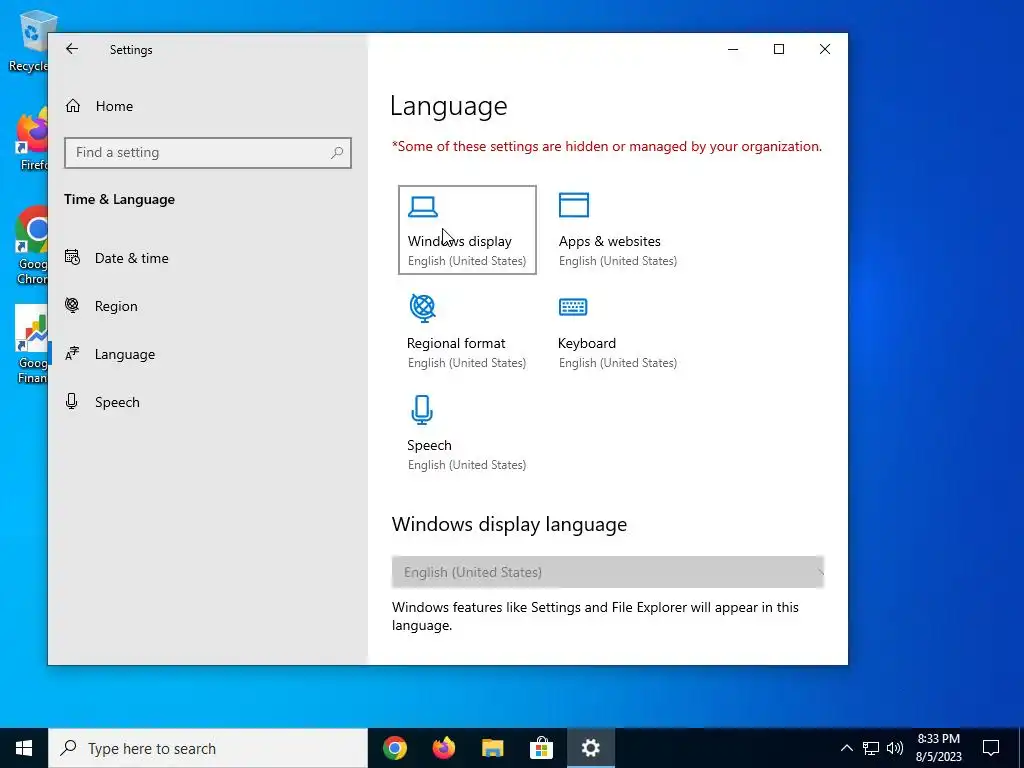Select the Google Finance desktop shortcut
This screenshot has height=768, width=1024.
pyautogui.click(x=31, y=344)
